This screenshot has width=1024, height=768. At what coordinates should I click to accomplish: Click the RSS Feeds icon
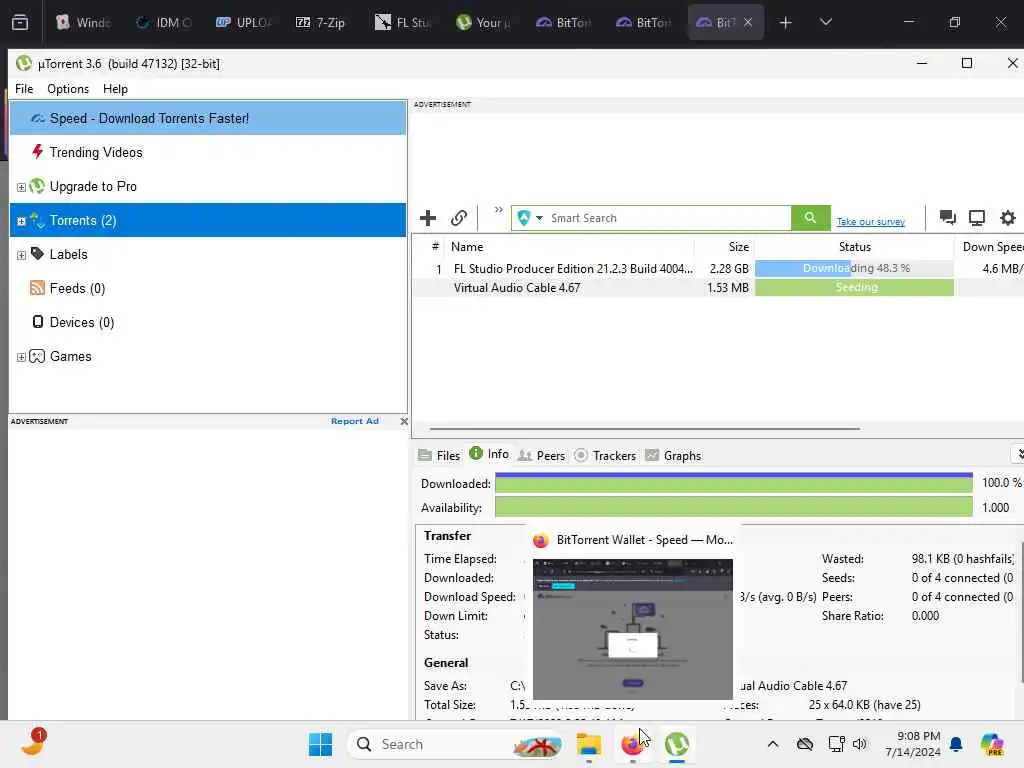(x=37, y=288)
